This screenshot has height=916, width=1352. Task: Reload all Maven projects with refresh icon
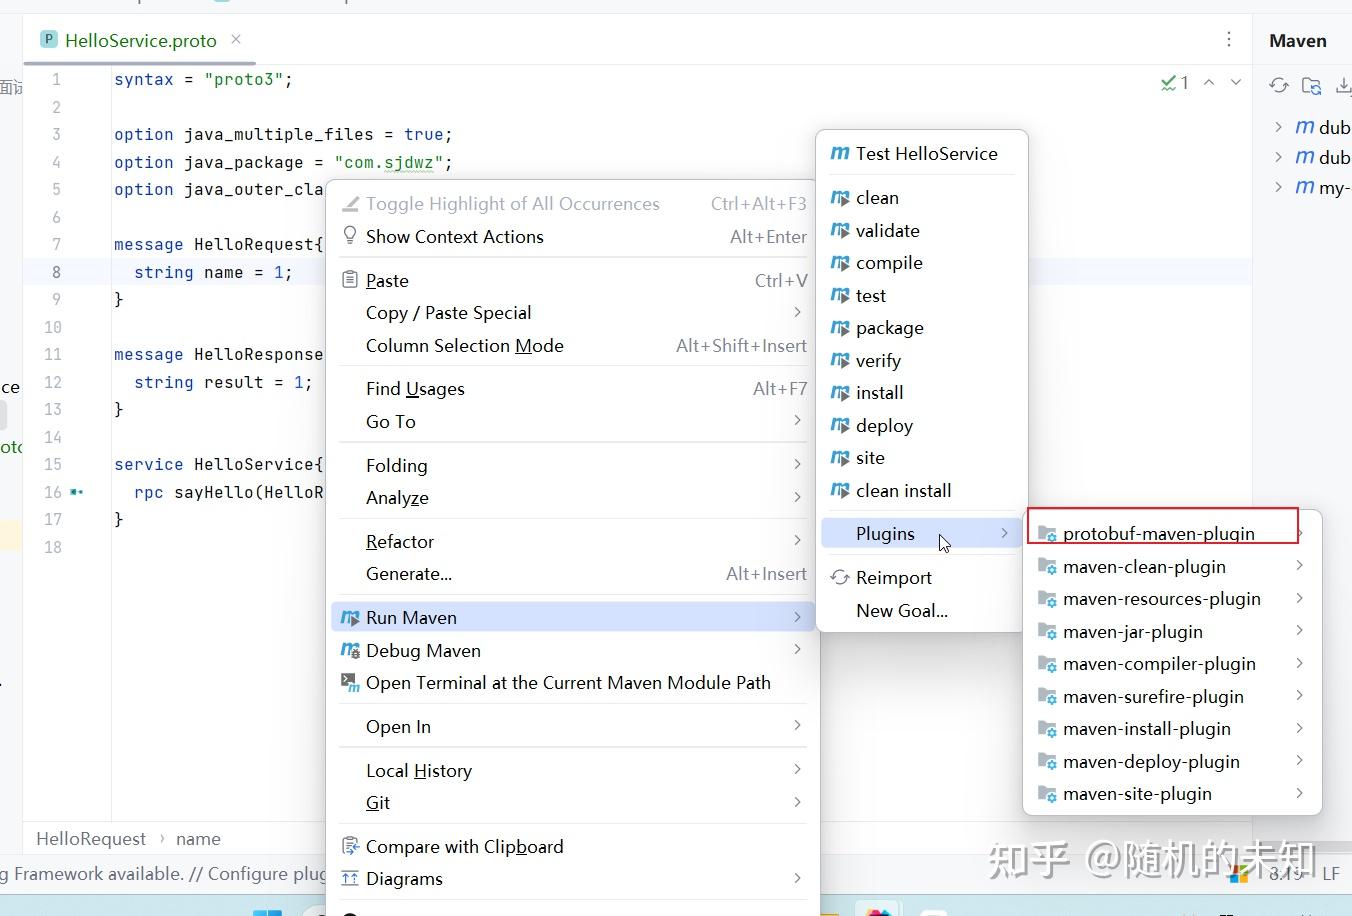point(1278,86)
